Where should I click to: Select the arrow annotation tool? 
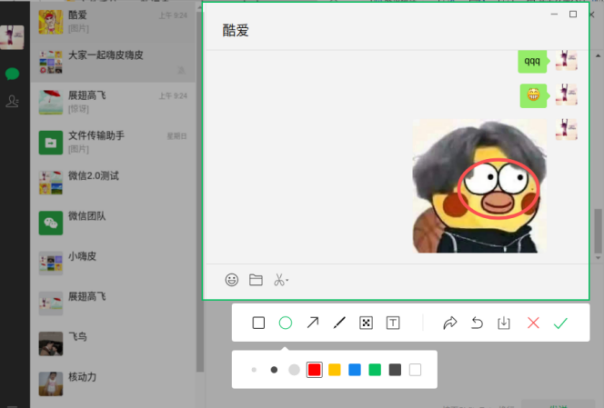pyautogui.click(x=312, y=322)
